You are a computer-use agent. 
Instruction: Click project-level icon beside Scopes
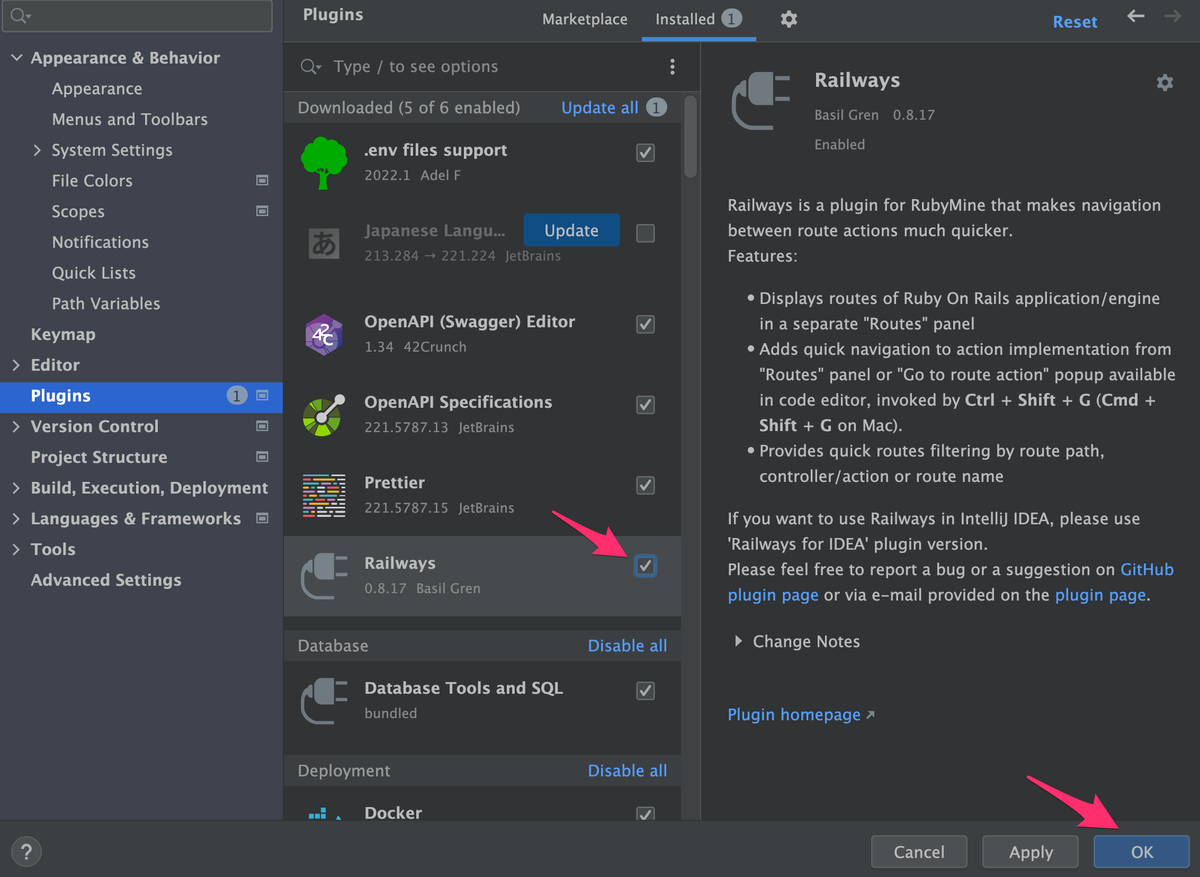pyautogui.click(x=262, y=211)
